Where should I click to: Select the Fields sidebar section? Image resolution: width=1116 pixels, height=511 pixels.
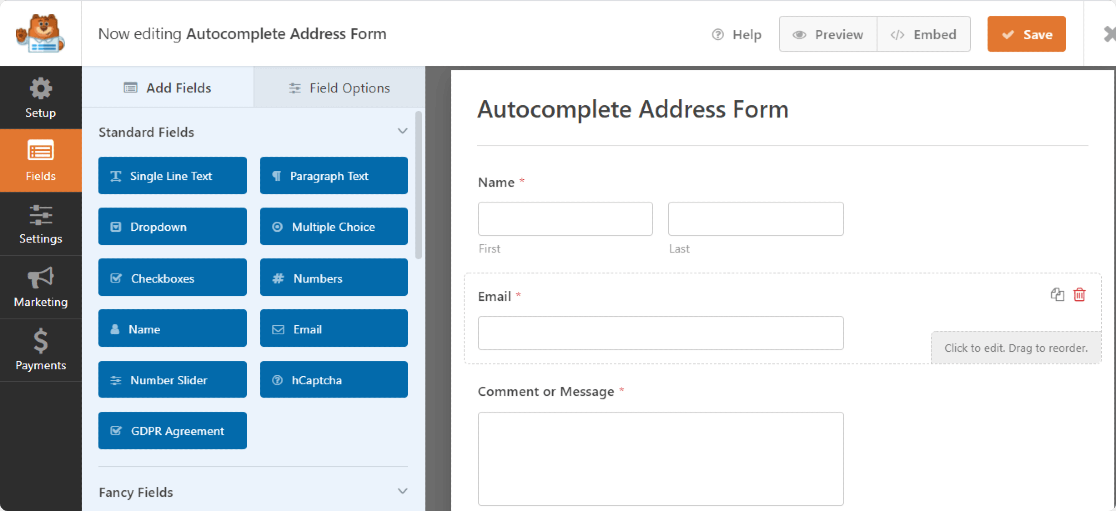41,161
